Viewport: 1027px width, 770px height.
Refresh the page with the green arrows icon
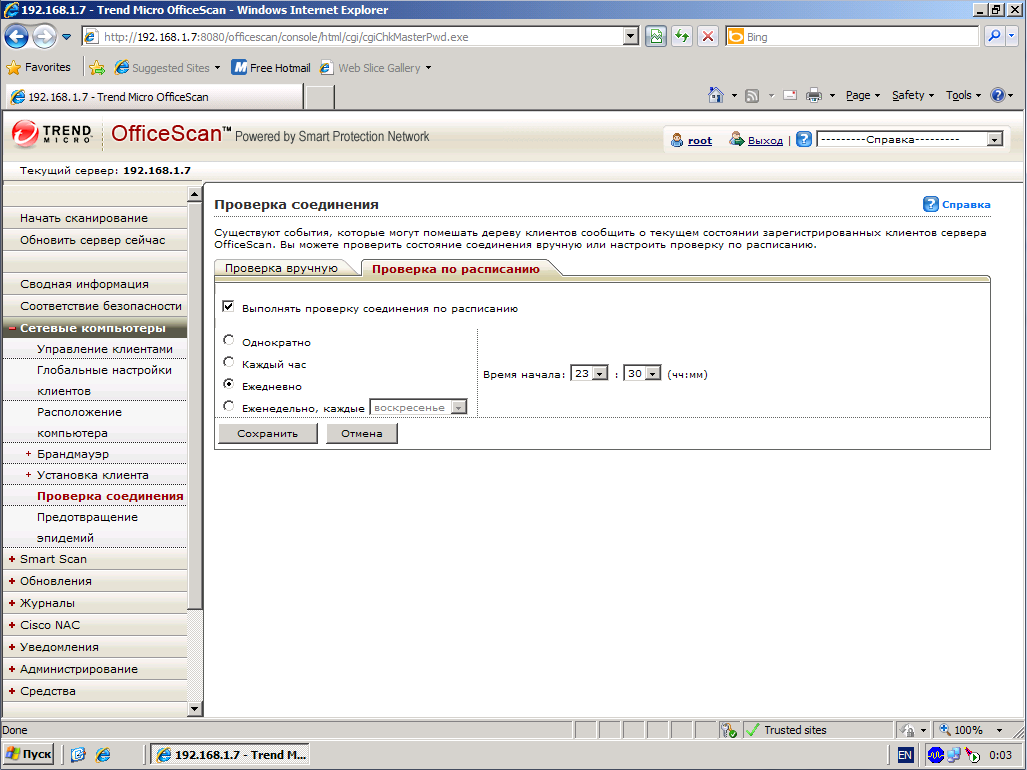682,37
